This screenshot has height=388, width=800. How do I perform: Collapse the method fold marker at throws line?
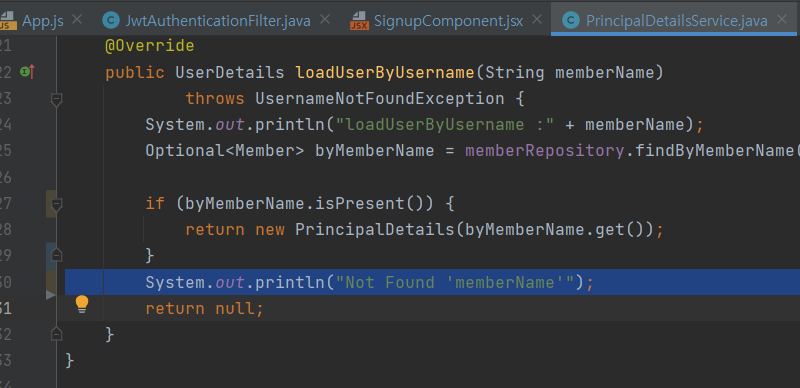57,99
